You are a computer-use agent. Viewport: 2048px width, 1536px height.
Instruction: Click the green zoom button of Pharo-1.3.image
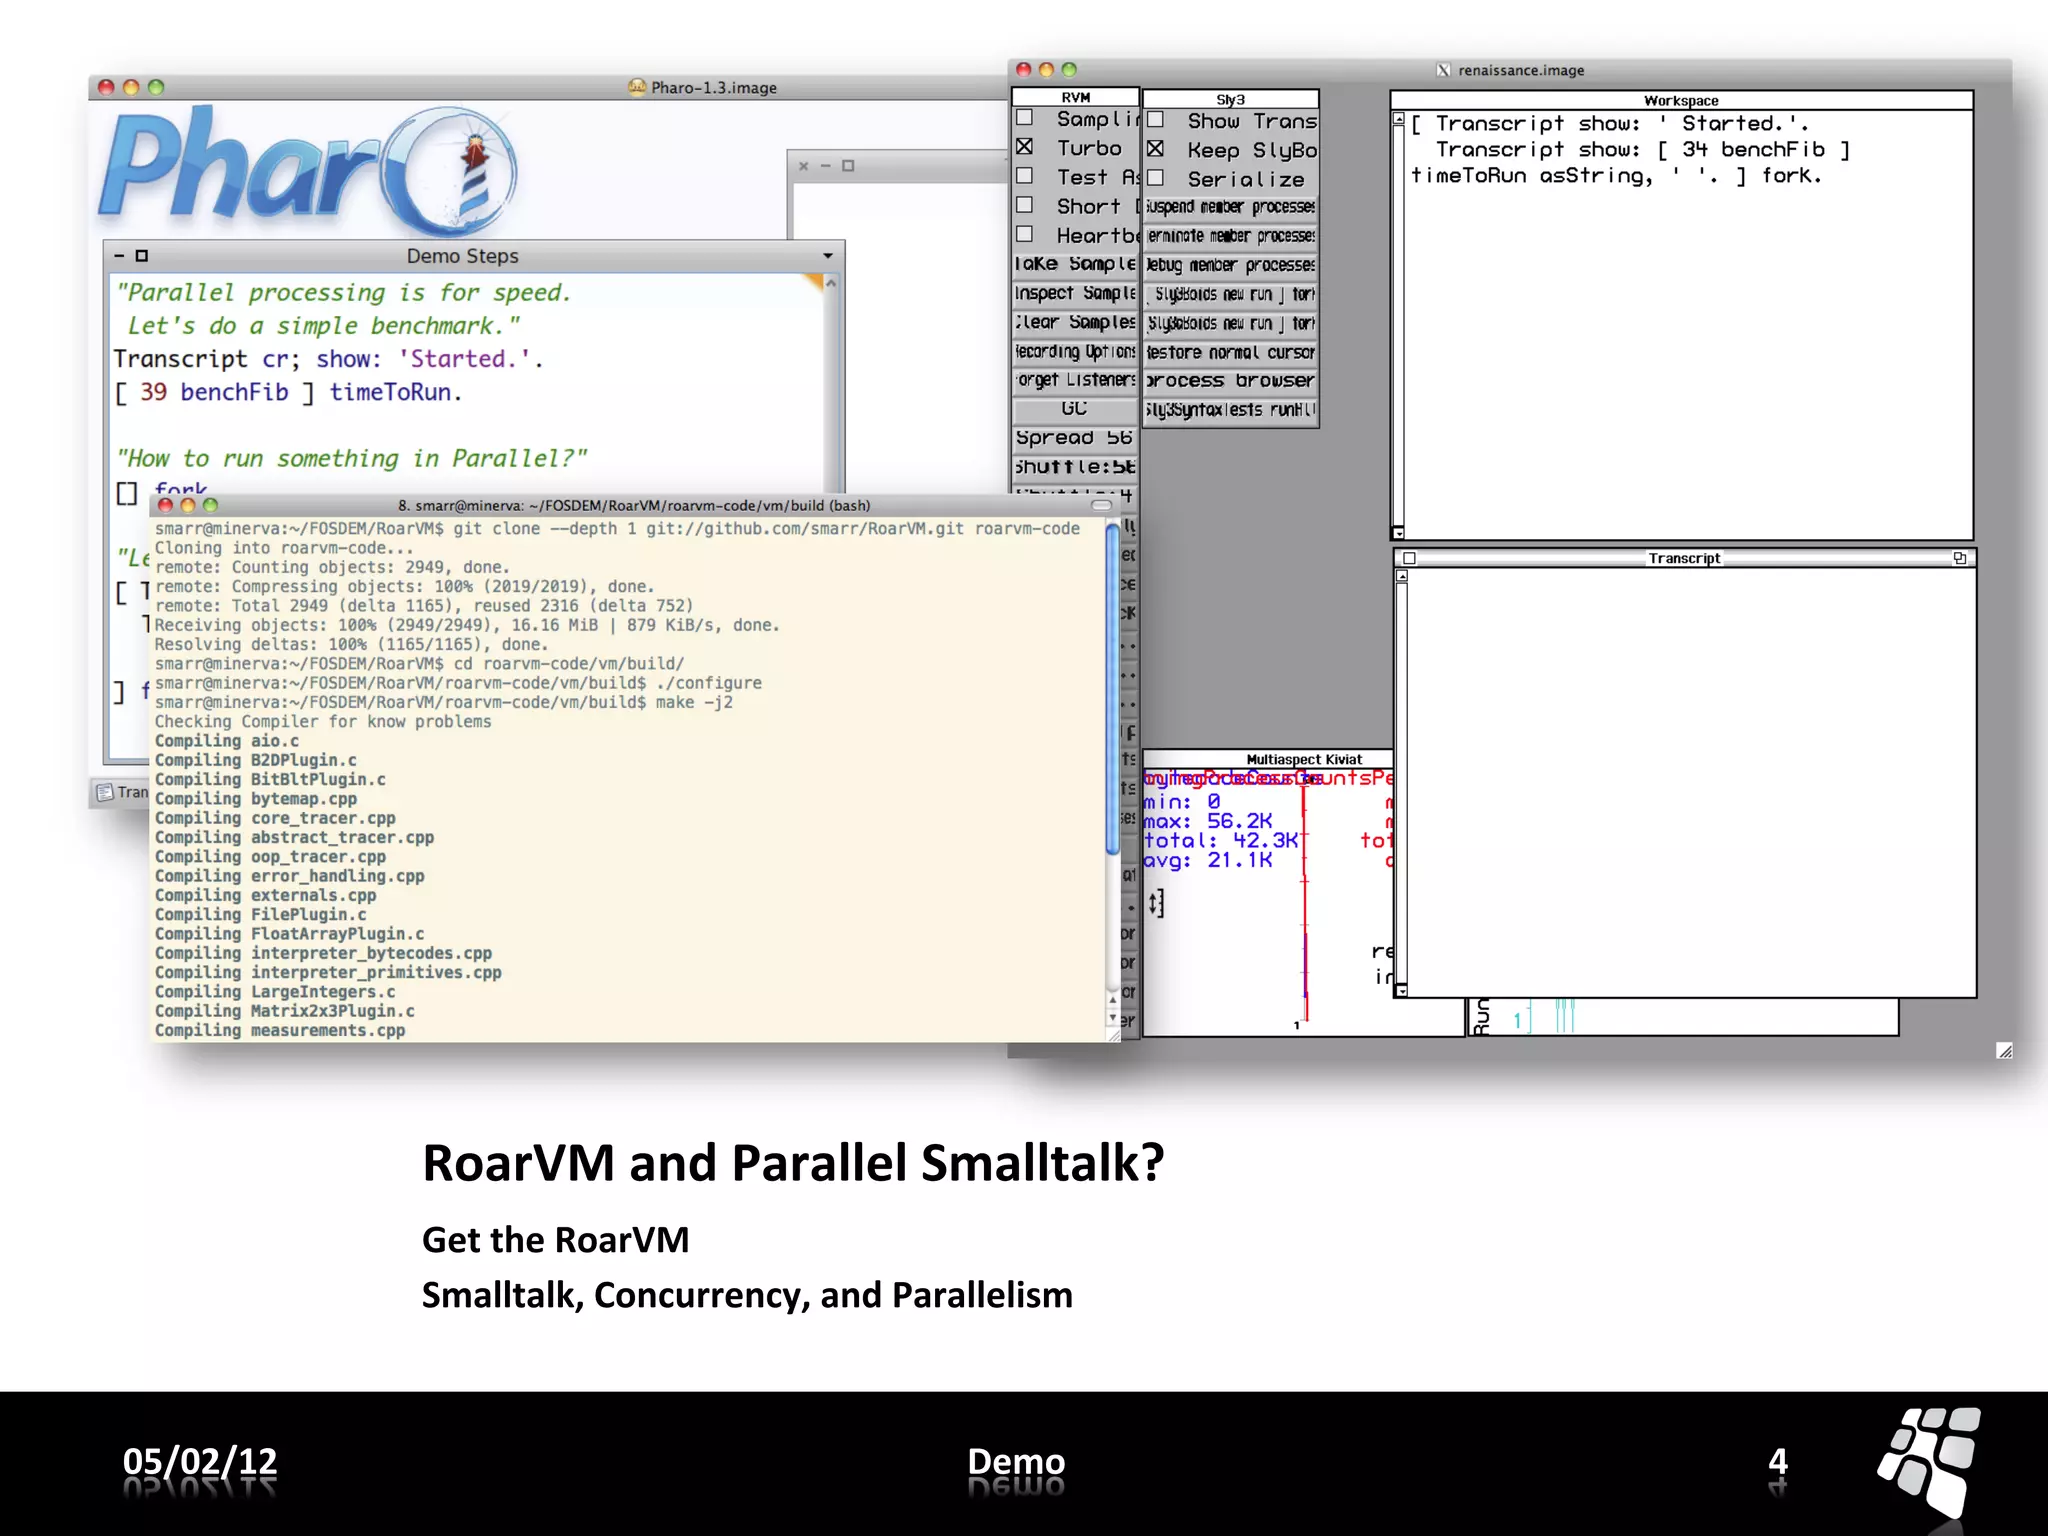[156, 87]
